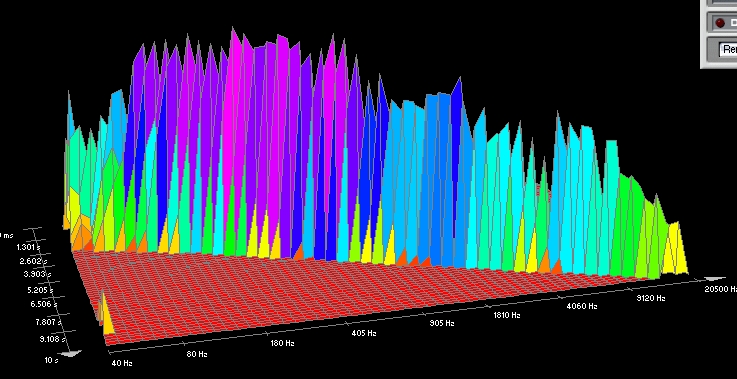Click the "405 Hz" frequency axis label
This screenshot has height=379, width=737.
pyautogui.click(x=364, y=333)
